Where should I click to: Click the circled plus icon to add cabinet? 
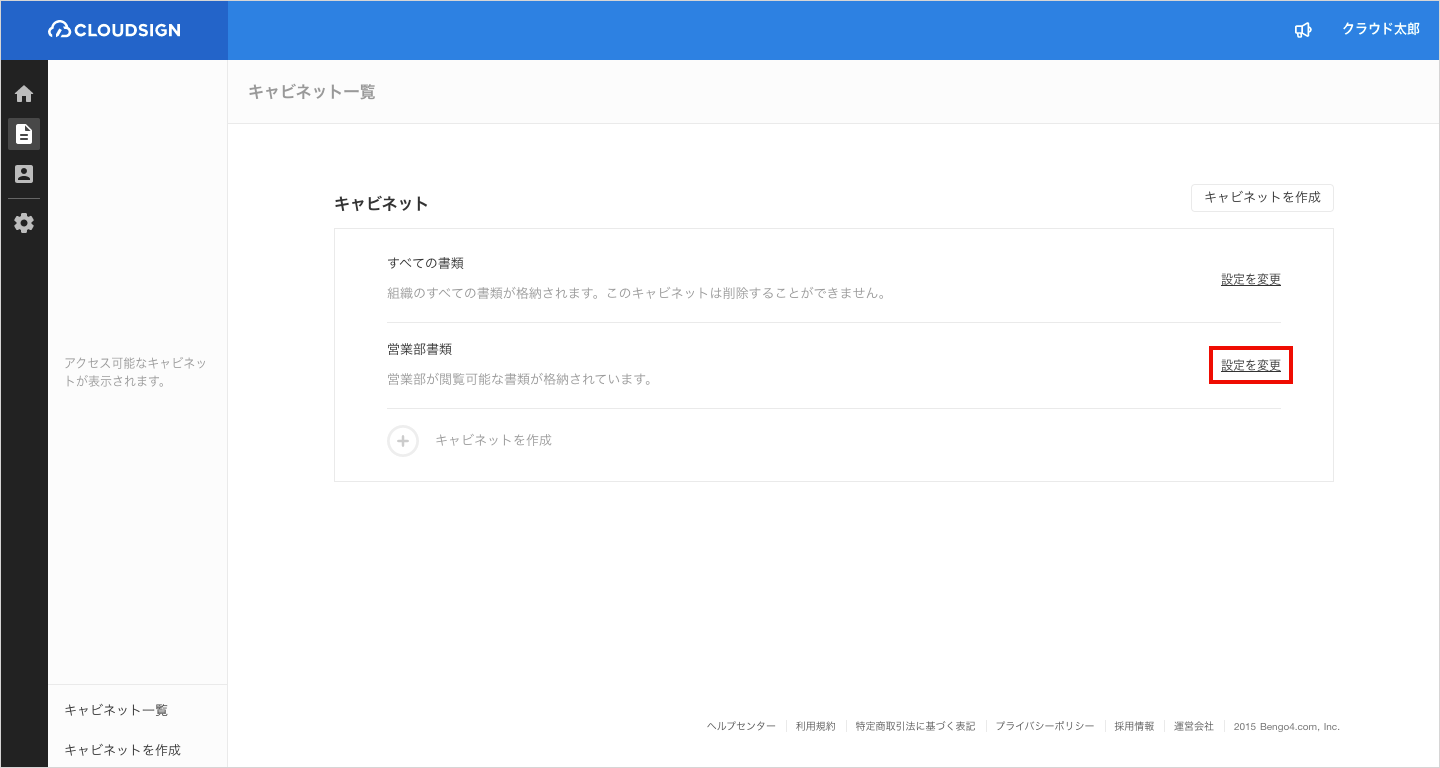tap(403, 440)
